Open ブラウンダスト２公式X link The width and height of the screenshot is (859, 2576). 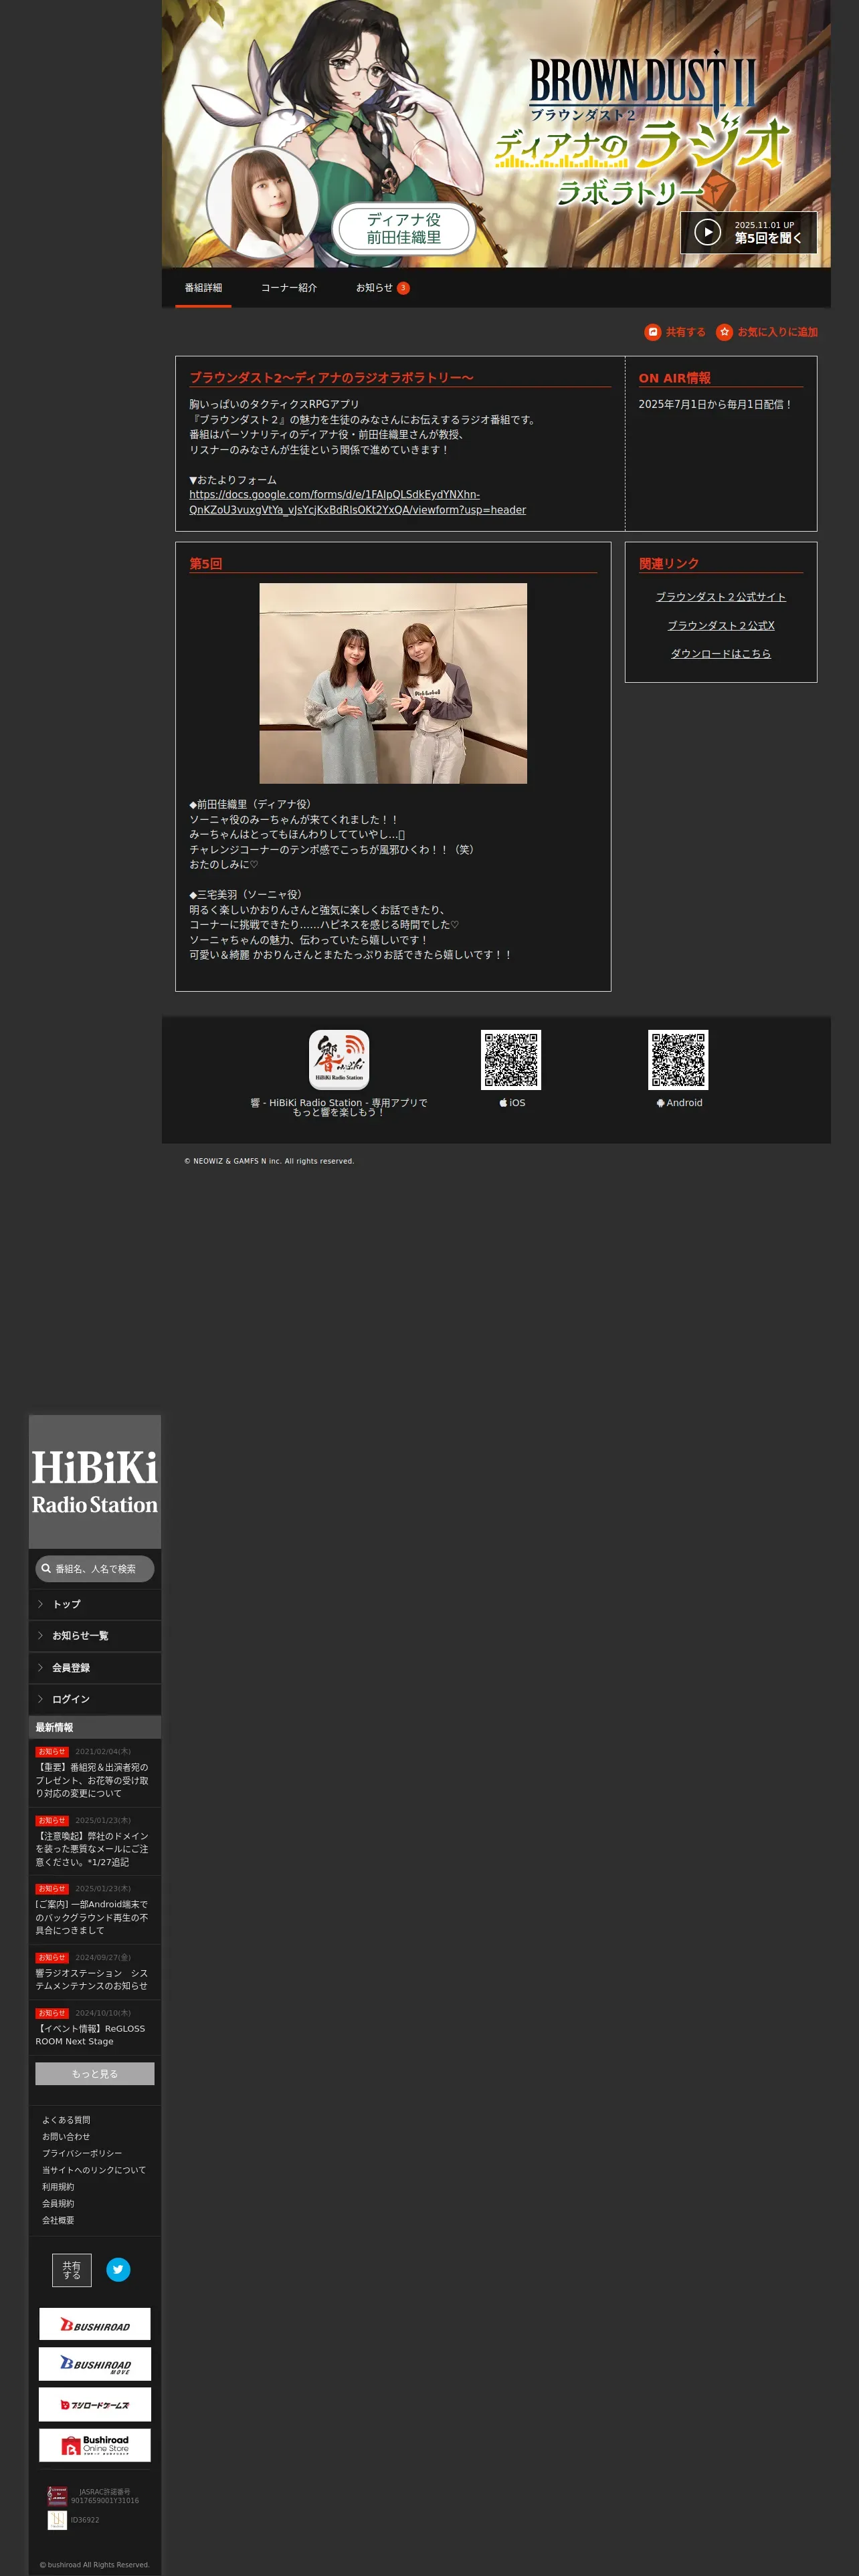pos(720,625)
